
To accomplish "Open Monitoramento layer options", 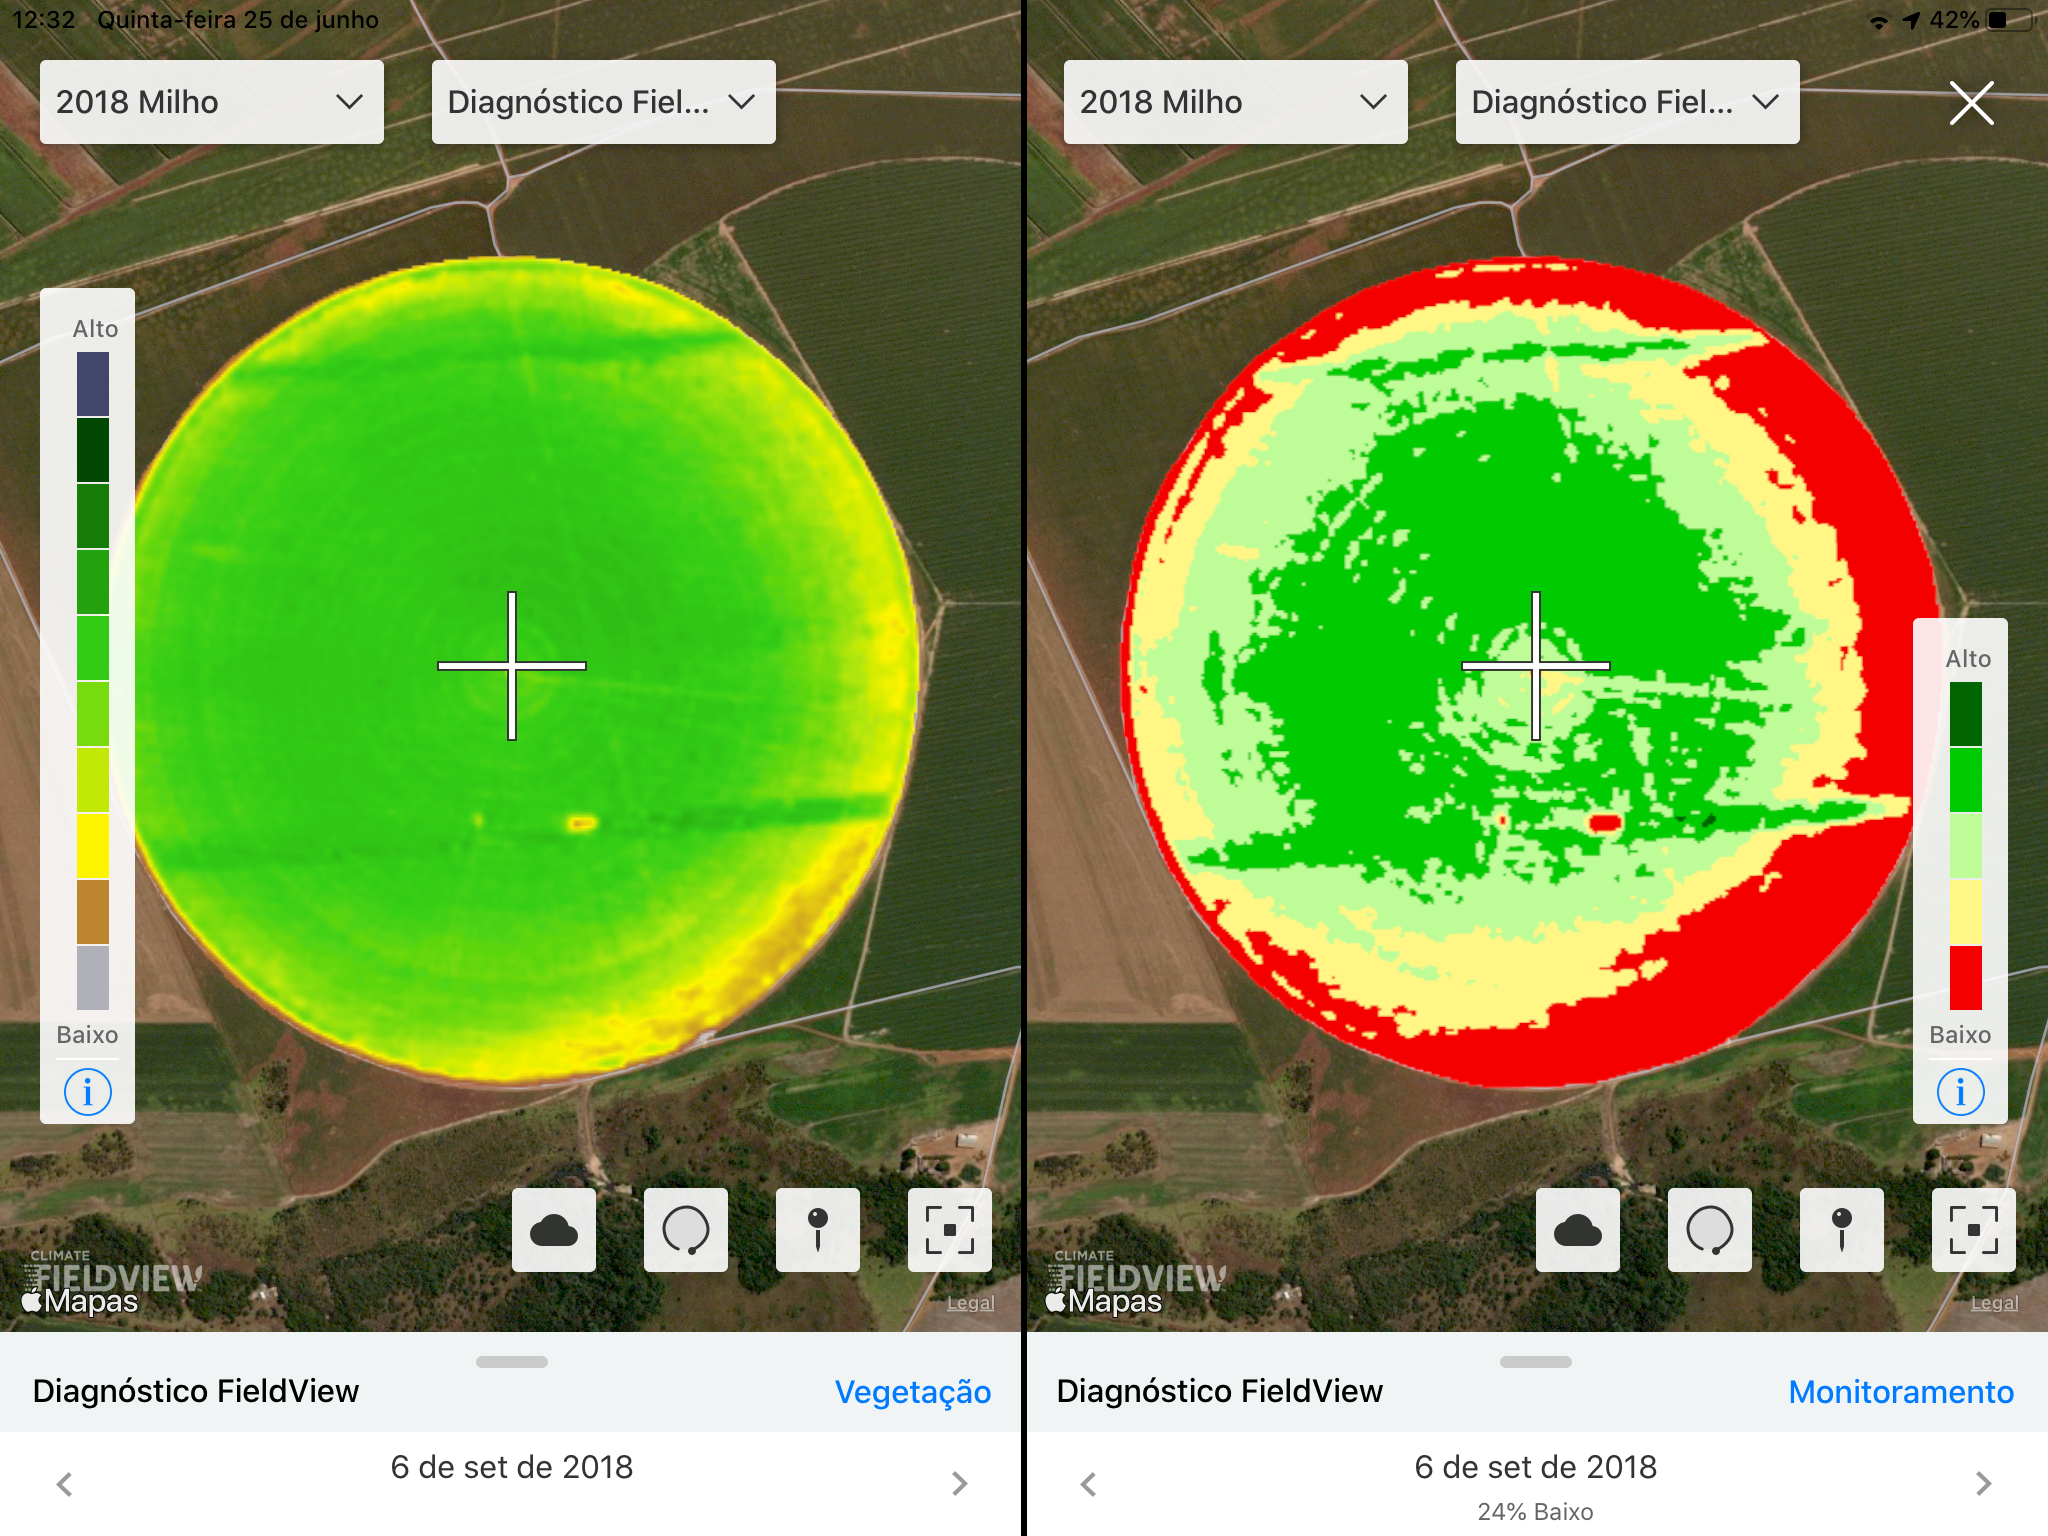I will tap(1903, 1391).
